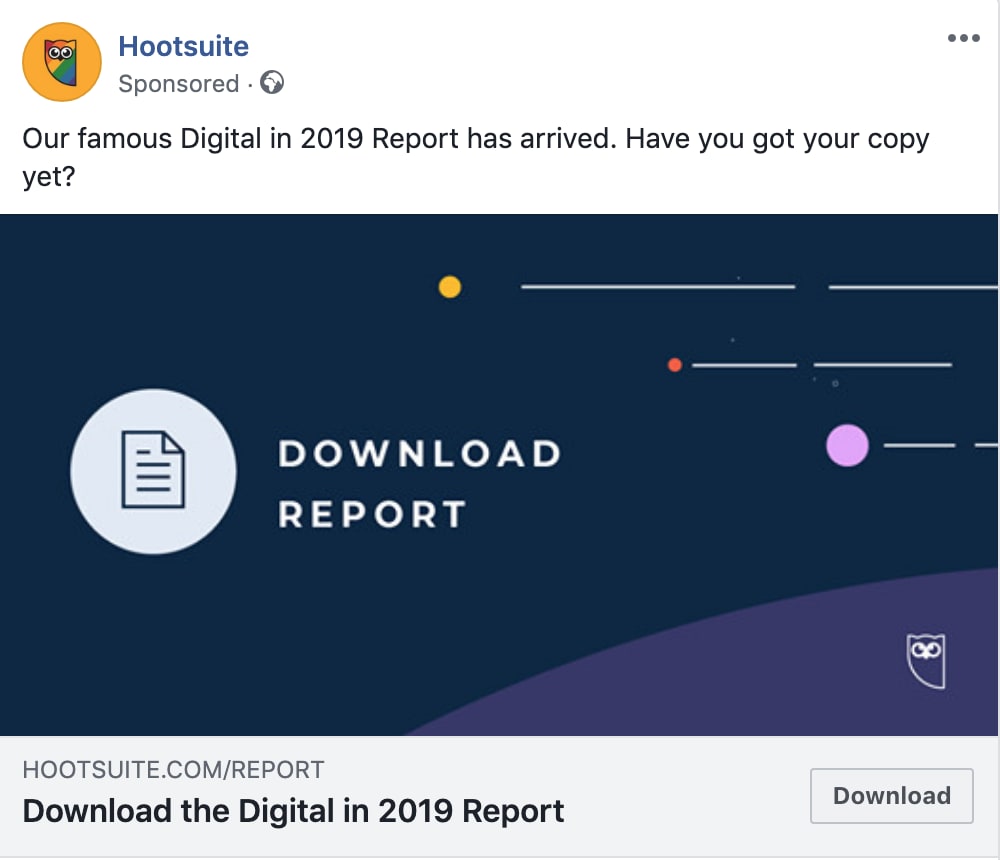The width and height of the screenshot is (1000, 860).
Task: Click the DOWNLOAD REPORT text in banner
Action: point(420,484)
